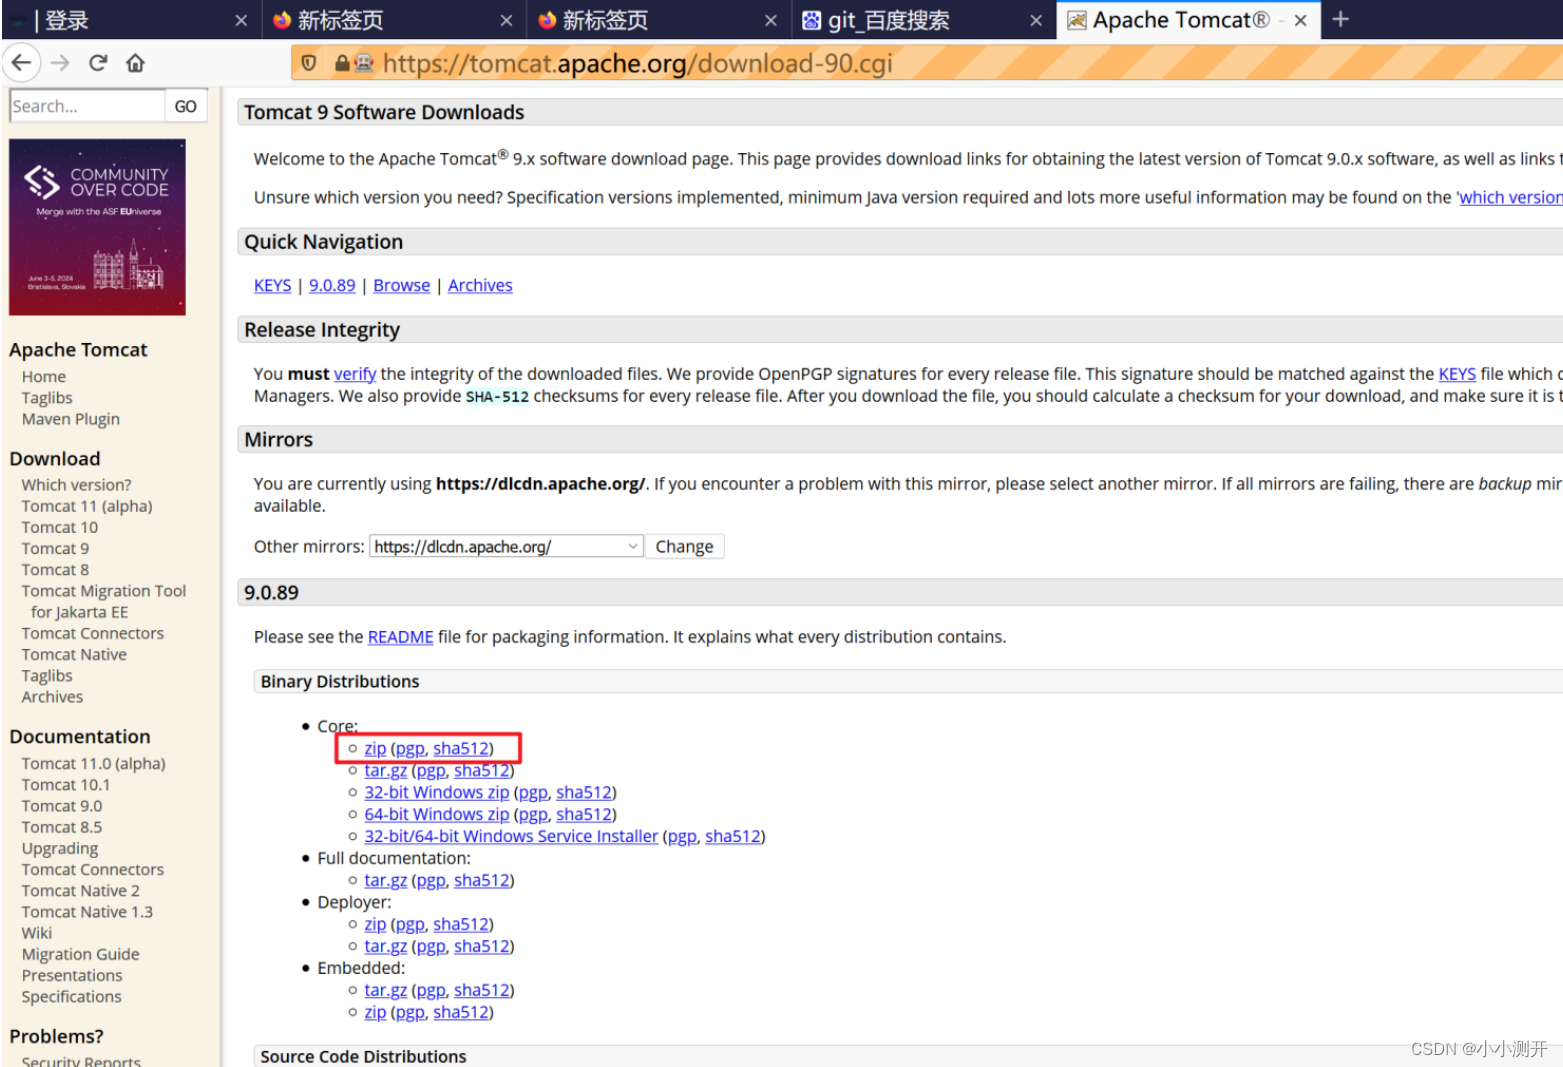Screen dimensions: 1563x1067
Task: Open the Which version? sidebar link
Action: click(76, 485)
